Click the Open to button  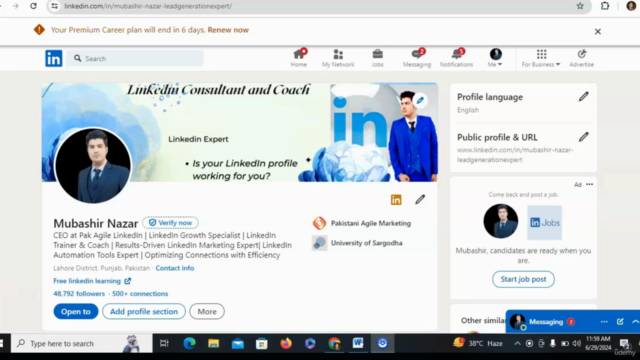click(x=76, y=311)
